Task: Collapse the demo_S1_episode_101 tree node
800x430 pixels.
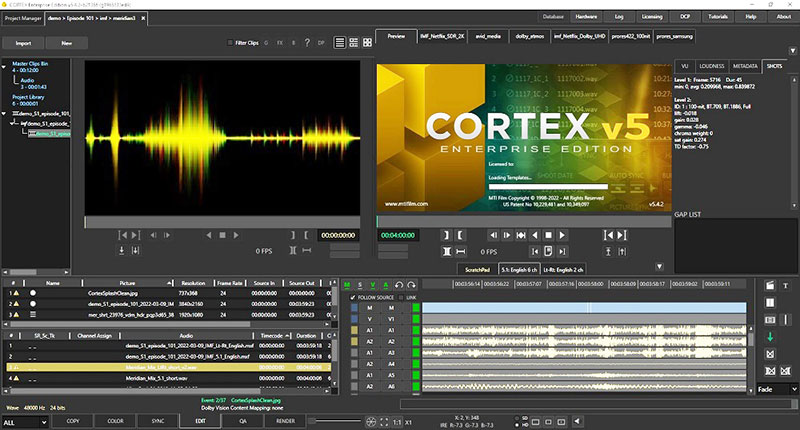Action: pyautogui.click(x=4, y=114)
